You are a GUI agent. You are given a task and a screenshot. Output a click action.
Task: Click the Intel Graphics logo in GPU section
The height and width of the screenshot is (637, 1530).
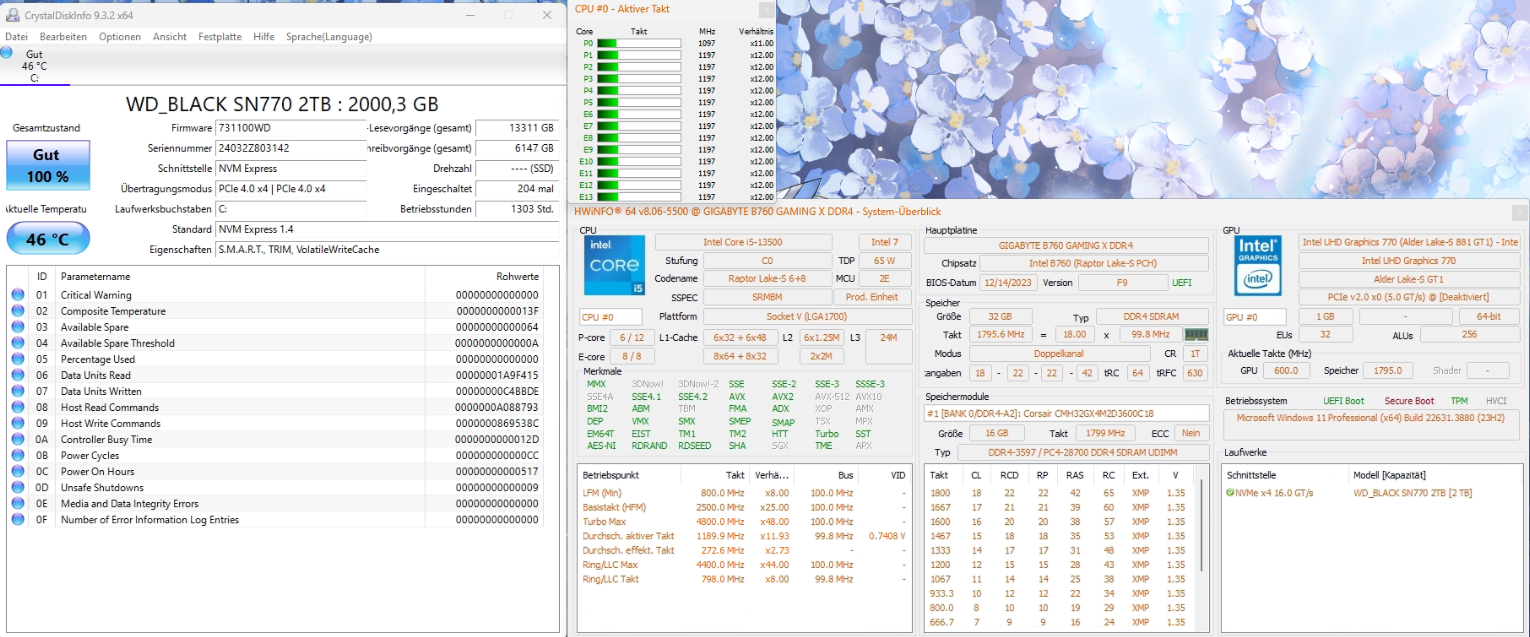coord(1258,265)
